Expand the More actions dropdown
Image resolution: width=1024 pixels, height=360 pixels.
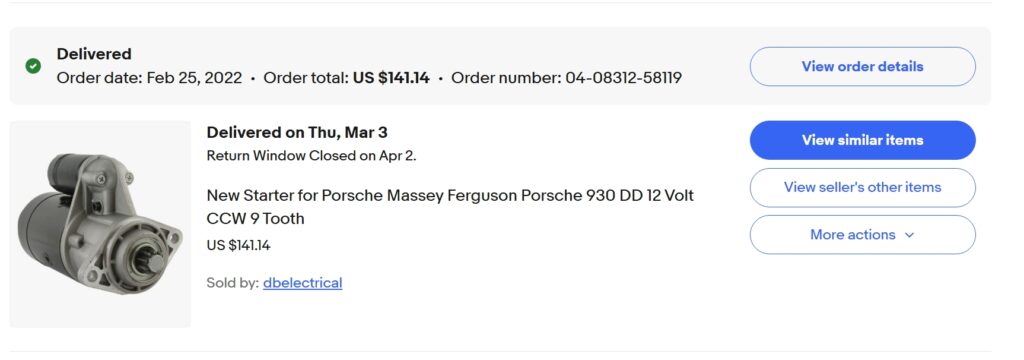[862, 235]
